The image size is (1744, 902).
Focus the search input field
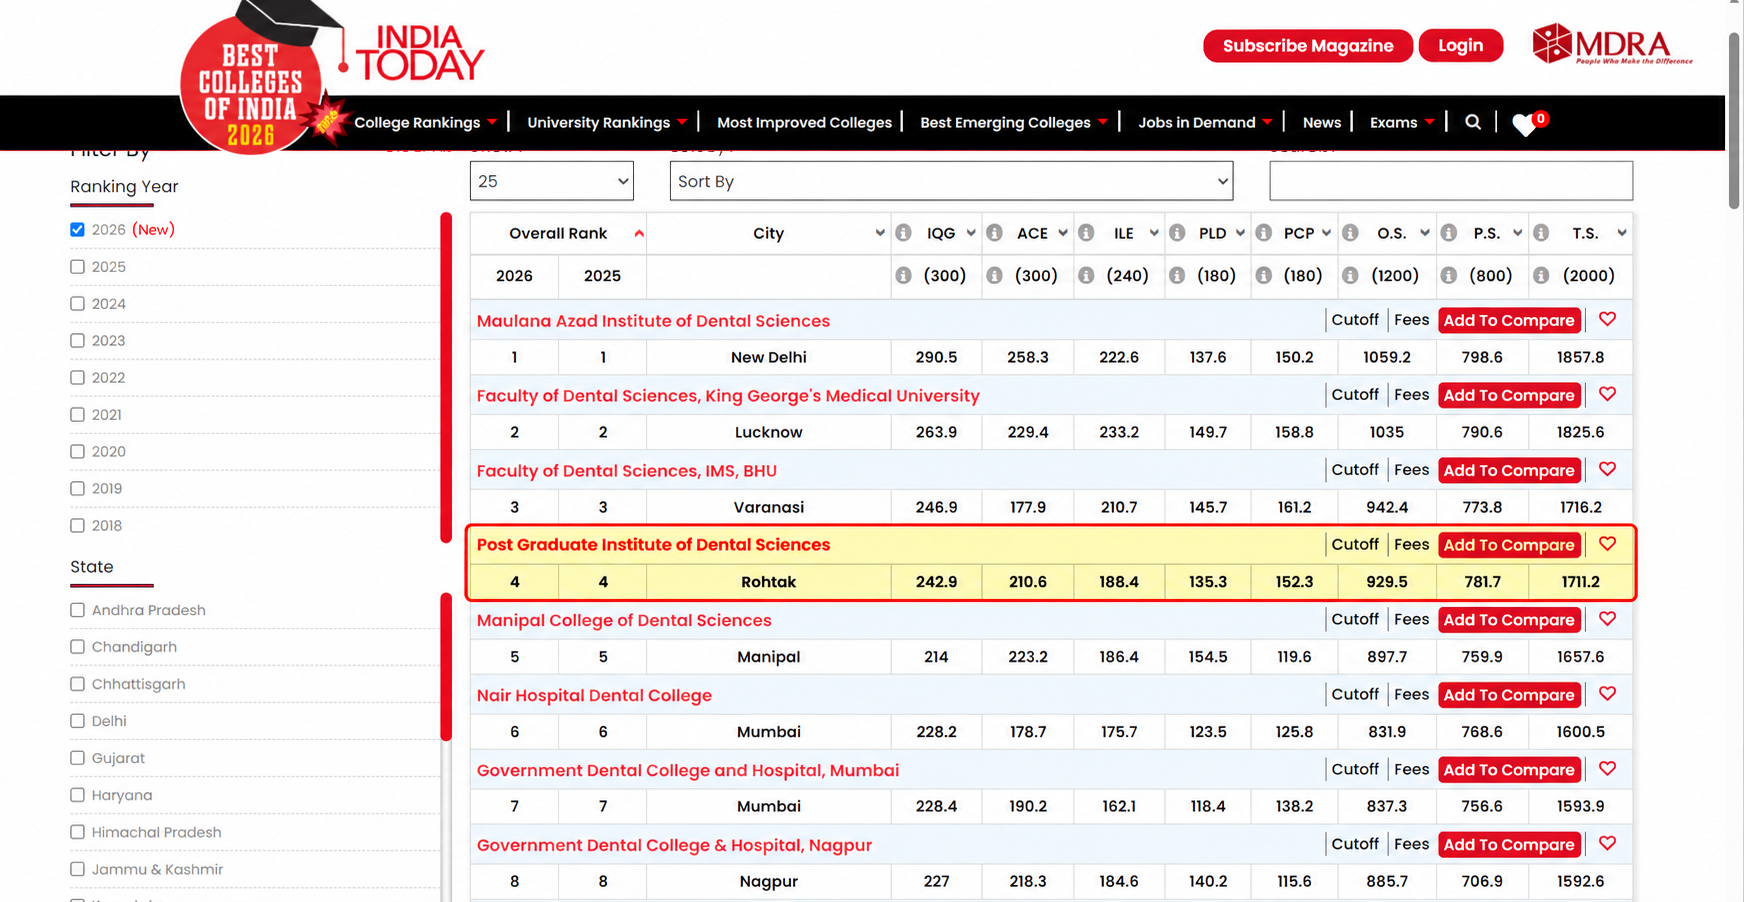(1451, 181)
